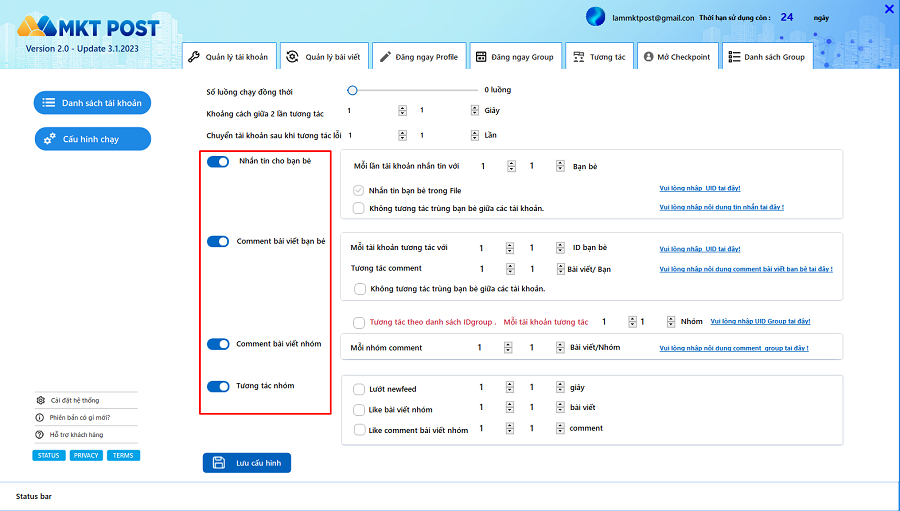
Task: Check the Lướt newfeed checkbox
Action: tap(359, 388)
